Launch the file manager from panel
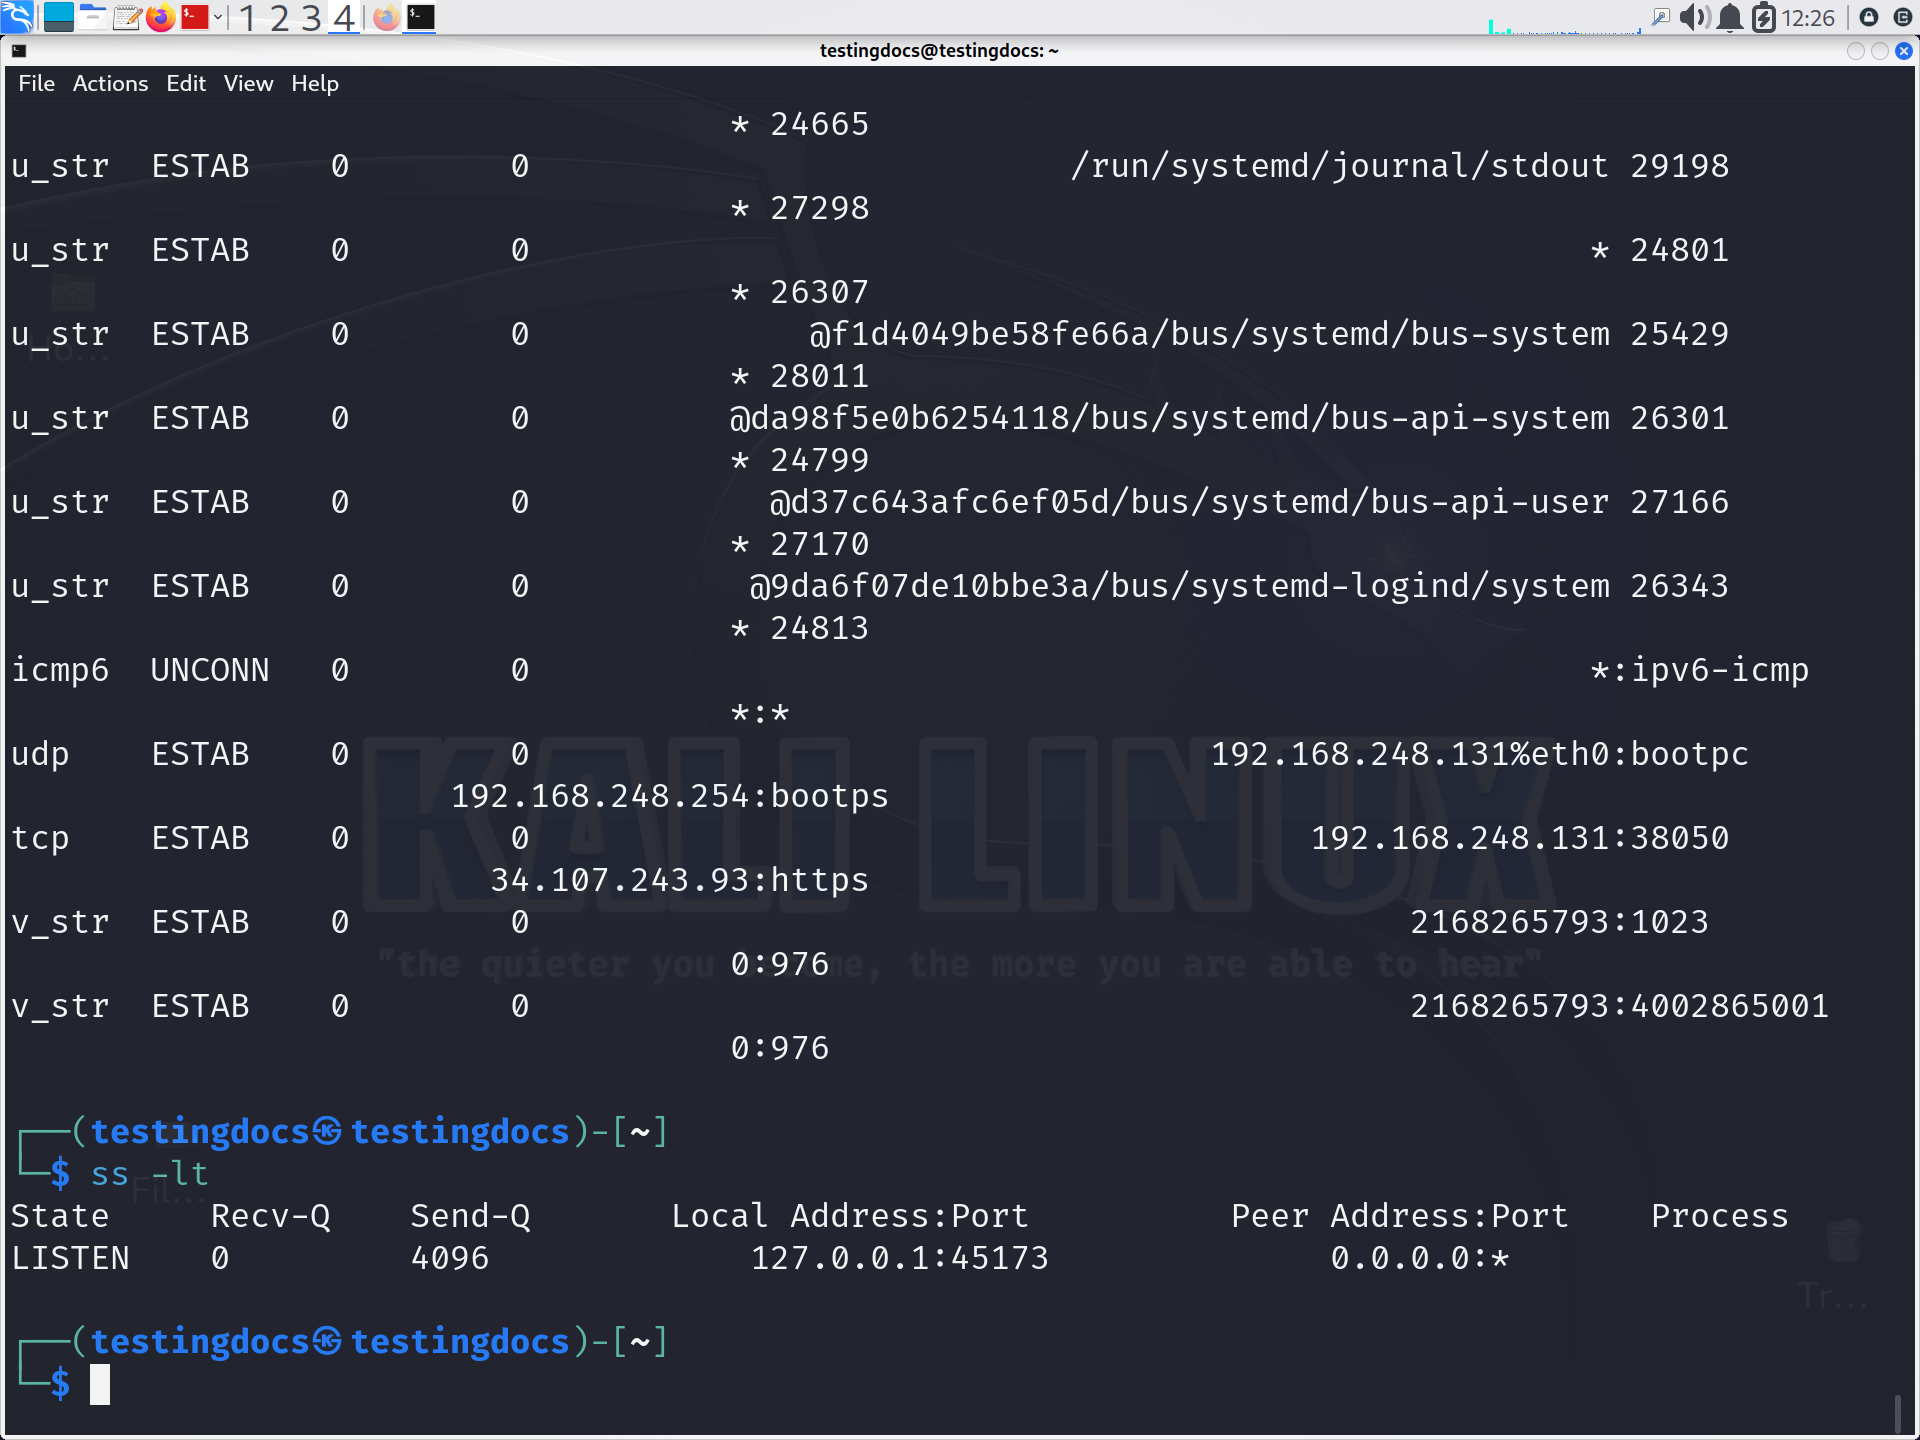Screen dimensions: 1920x1440 point(93,17)
